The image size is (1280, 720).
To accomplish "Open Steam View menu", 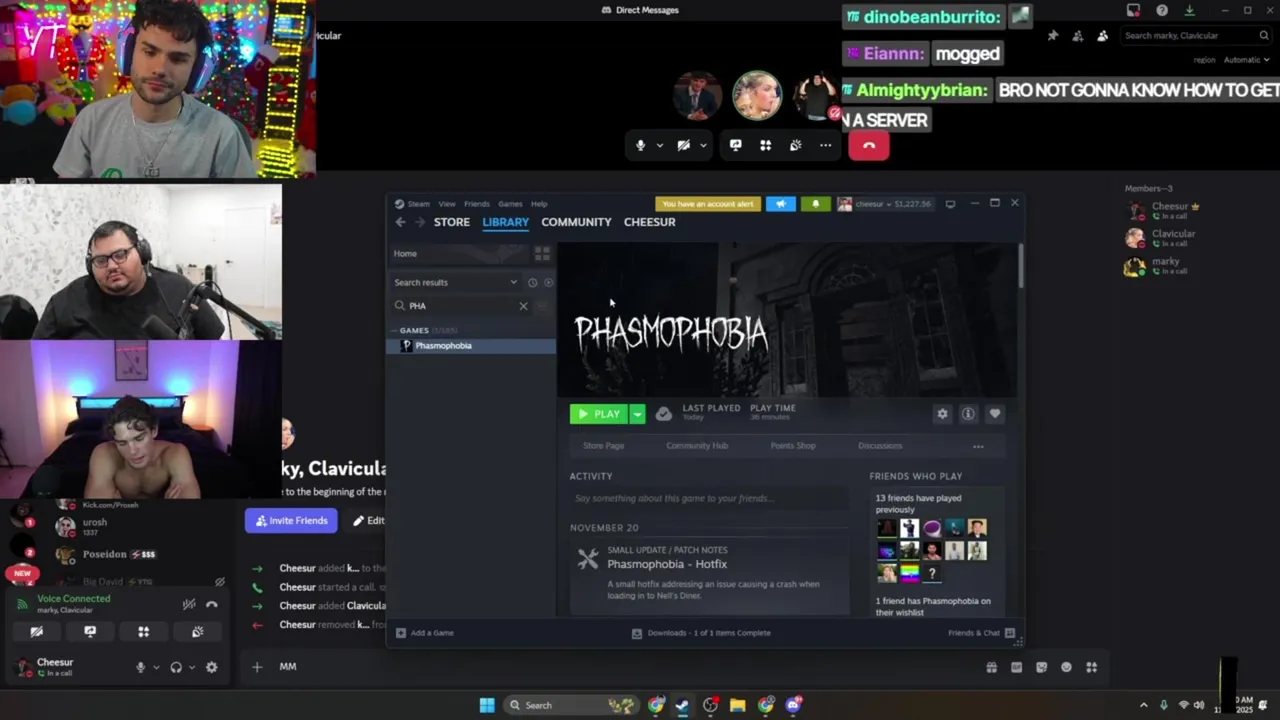I will [x=447, y=204].
